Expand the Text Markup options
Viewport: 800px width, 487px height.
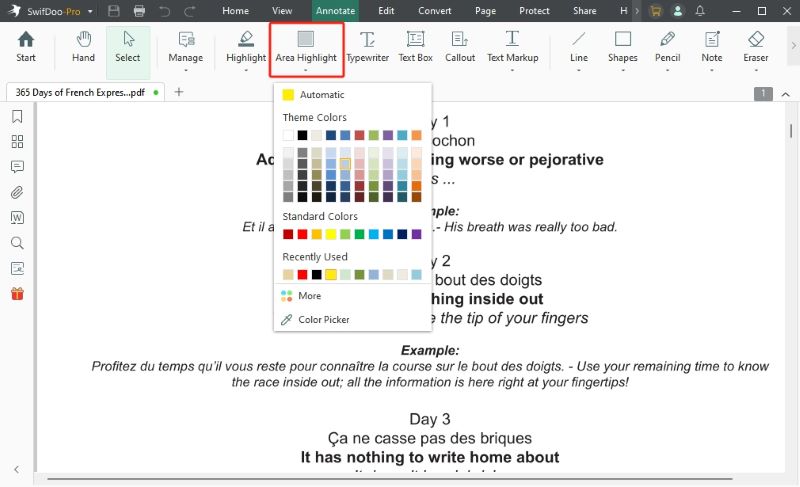pyautogui.click(x=511, y=47)
